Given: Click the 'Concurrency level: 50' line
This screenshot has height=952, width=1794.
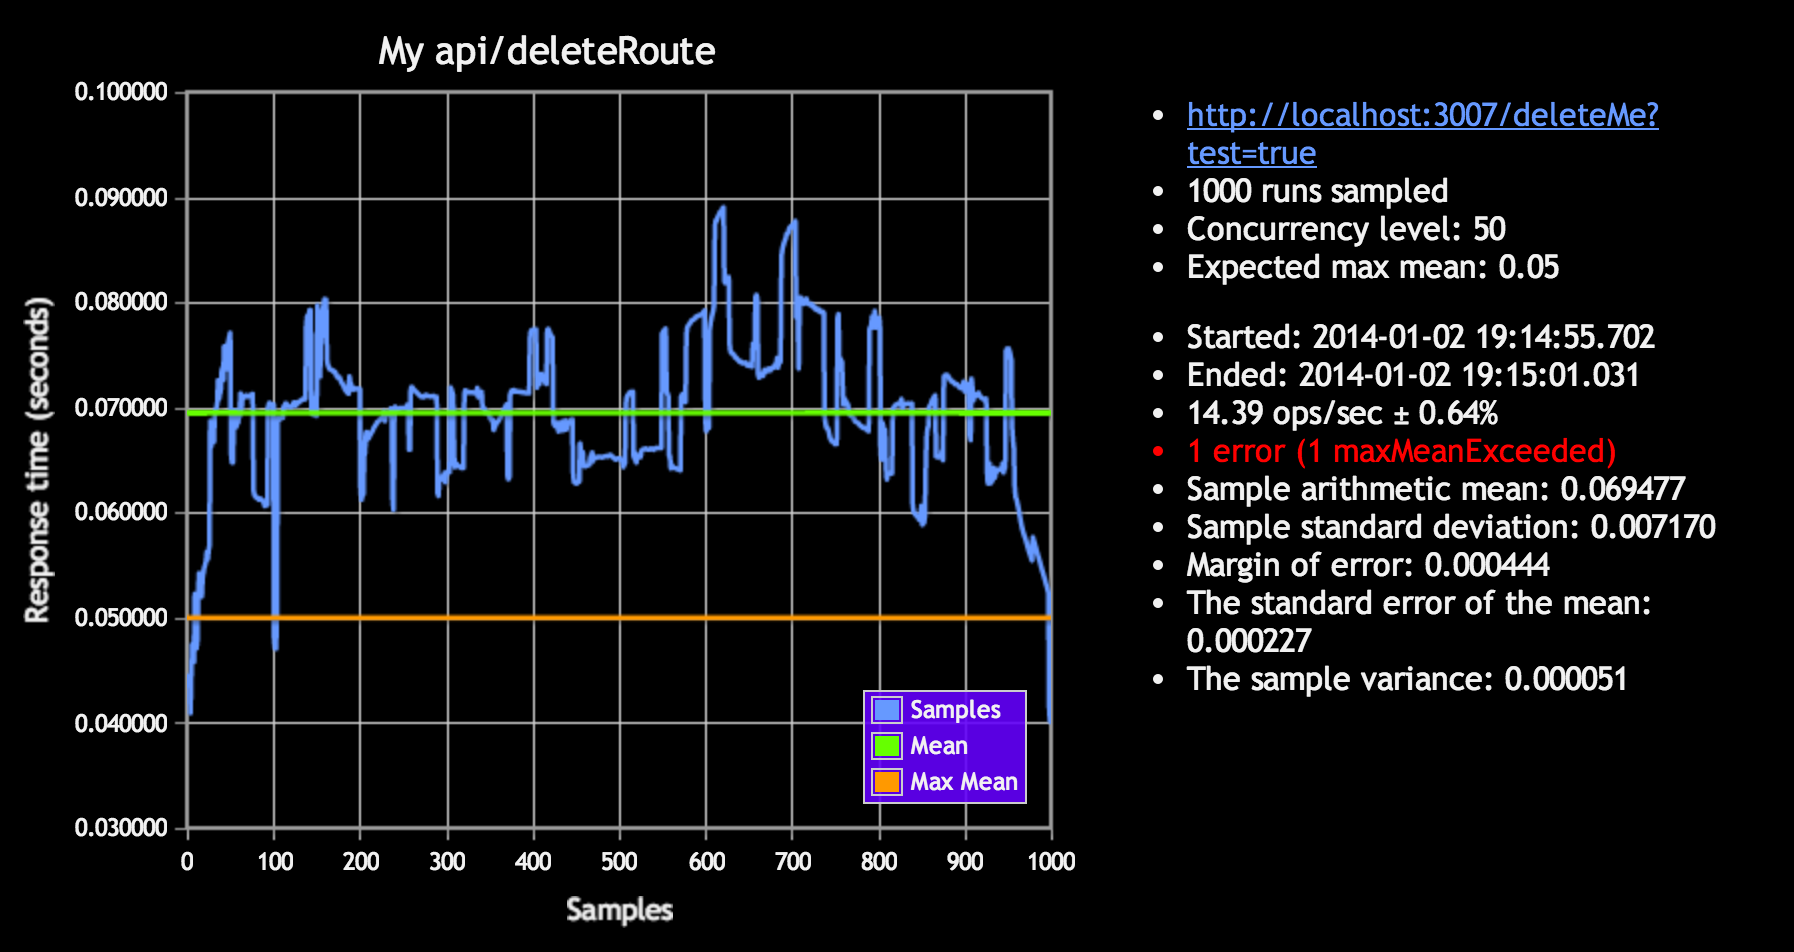Looking at the screenshot, I should 1346,229.
